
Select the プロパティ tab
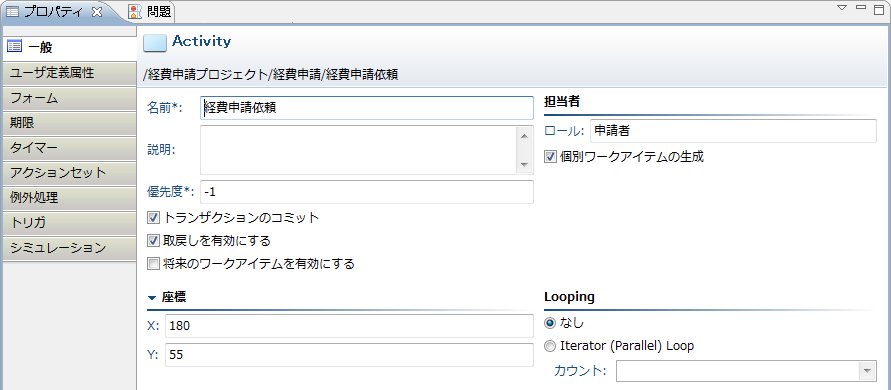pyautogui.click(x=54, y=12)
